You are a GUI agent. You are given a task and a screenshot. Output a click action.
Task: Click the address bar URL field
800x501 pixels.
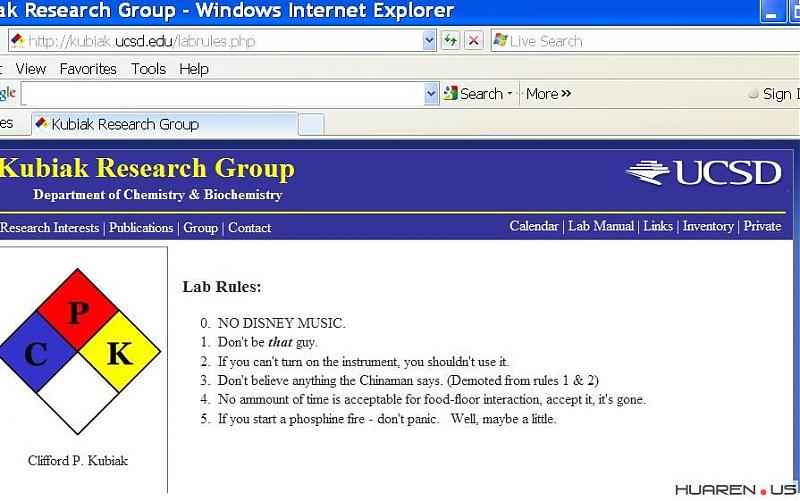coord(220,41)
